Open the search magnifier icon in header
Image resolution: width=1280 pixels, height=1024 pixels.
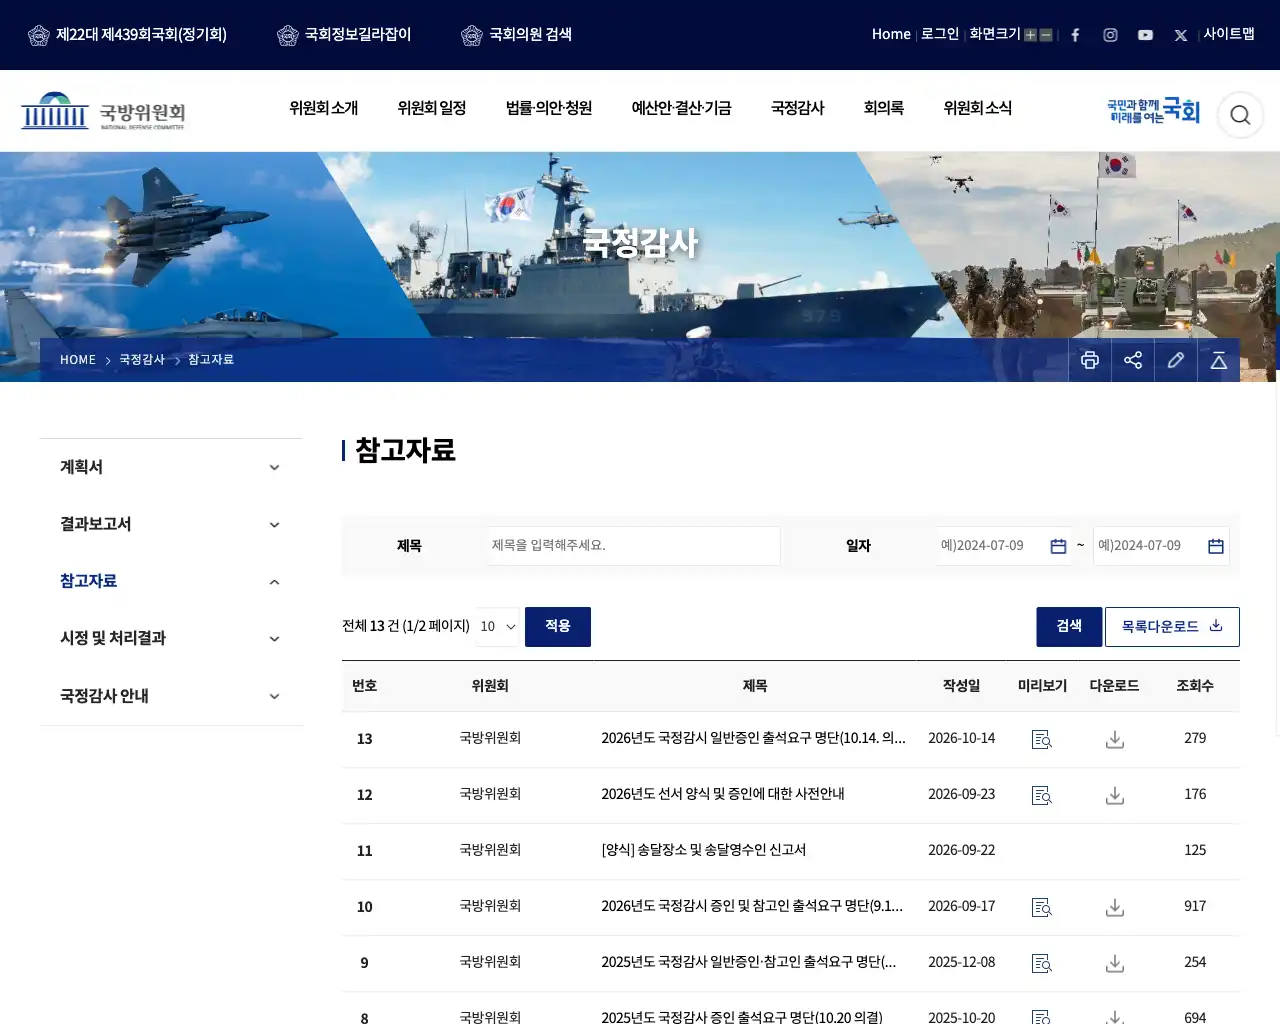pos(1240,115)
